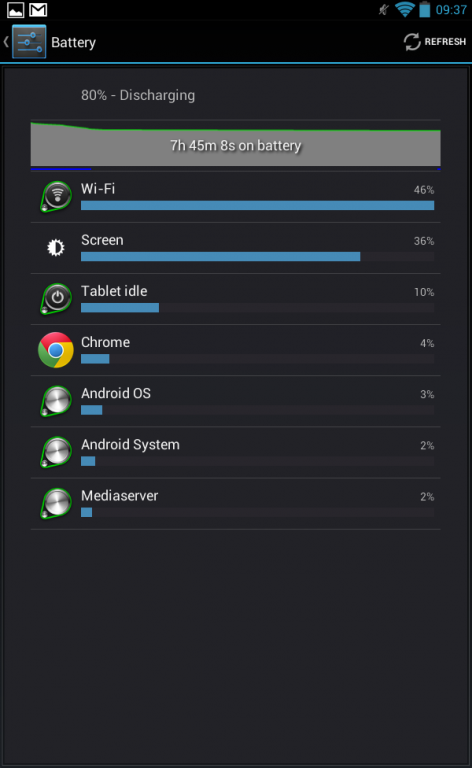This screenshot has height=768, width=472.
Task: Tap the Screen brightness icon
Action: click(x=56, y=248)
